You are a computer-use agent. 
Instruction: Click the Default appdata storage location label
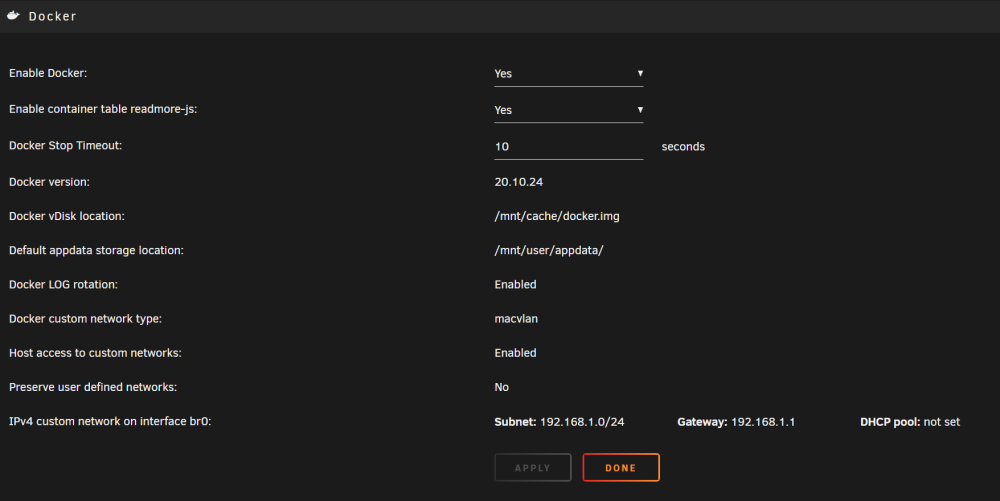click(96, 250)
